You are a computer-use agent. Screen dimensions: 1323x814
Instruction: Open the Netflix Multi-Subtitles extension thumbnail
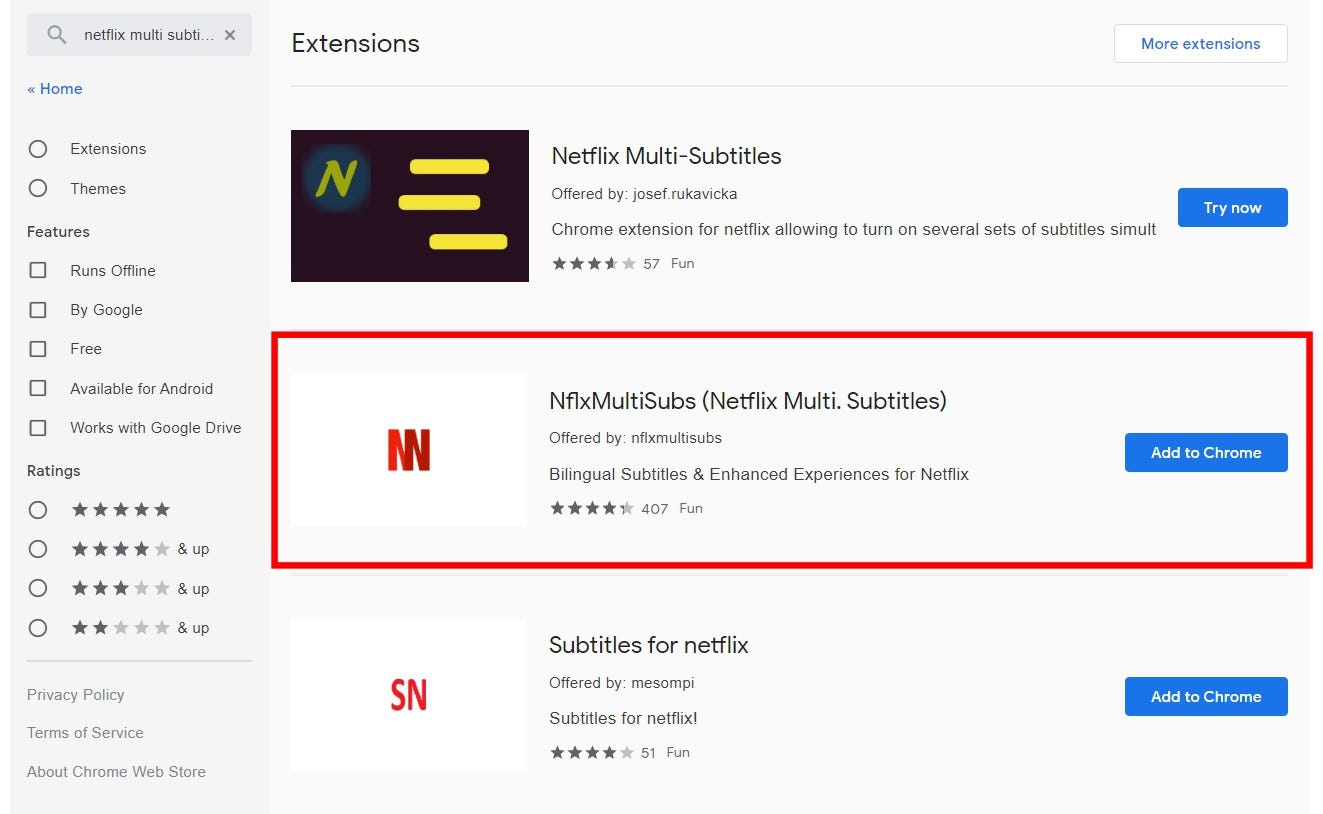410,206
